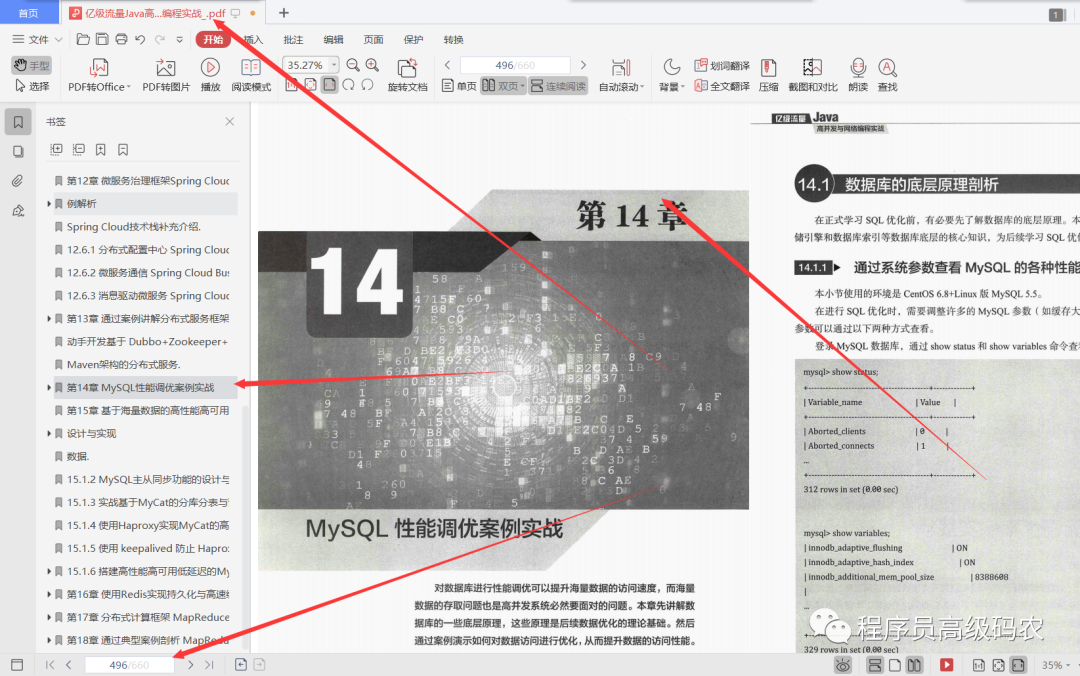Switch to the 插入 tab
This screenshot has height=676, width=1080.
253,39
